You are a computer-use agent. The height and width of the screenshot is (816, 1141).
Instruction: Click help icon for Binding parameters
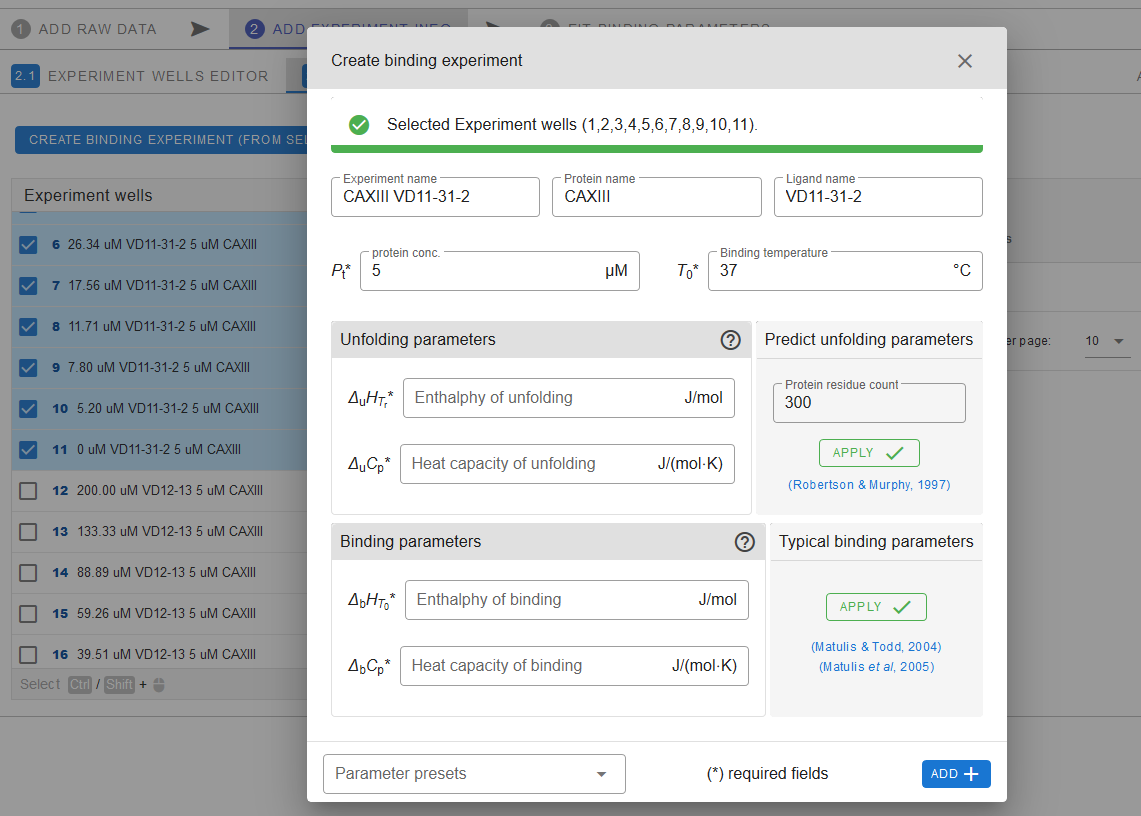744,542
